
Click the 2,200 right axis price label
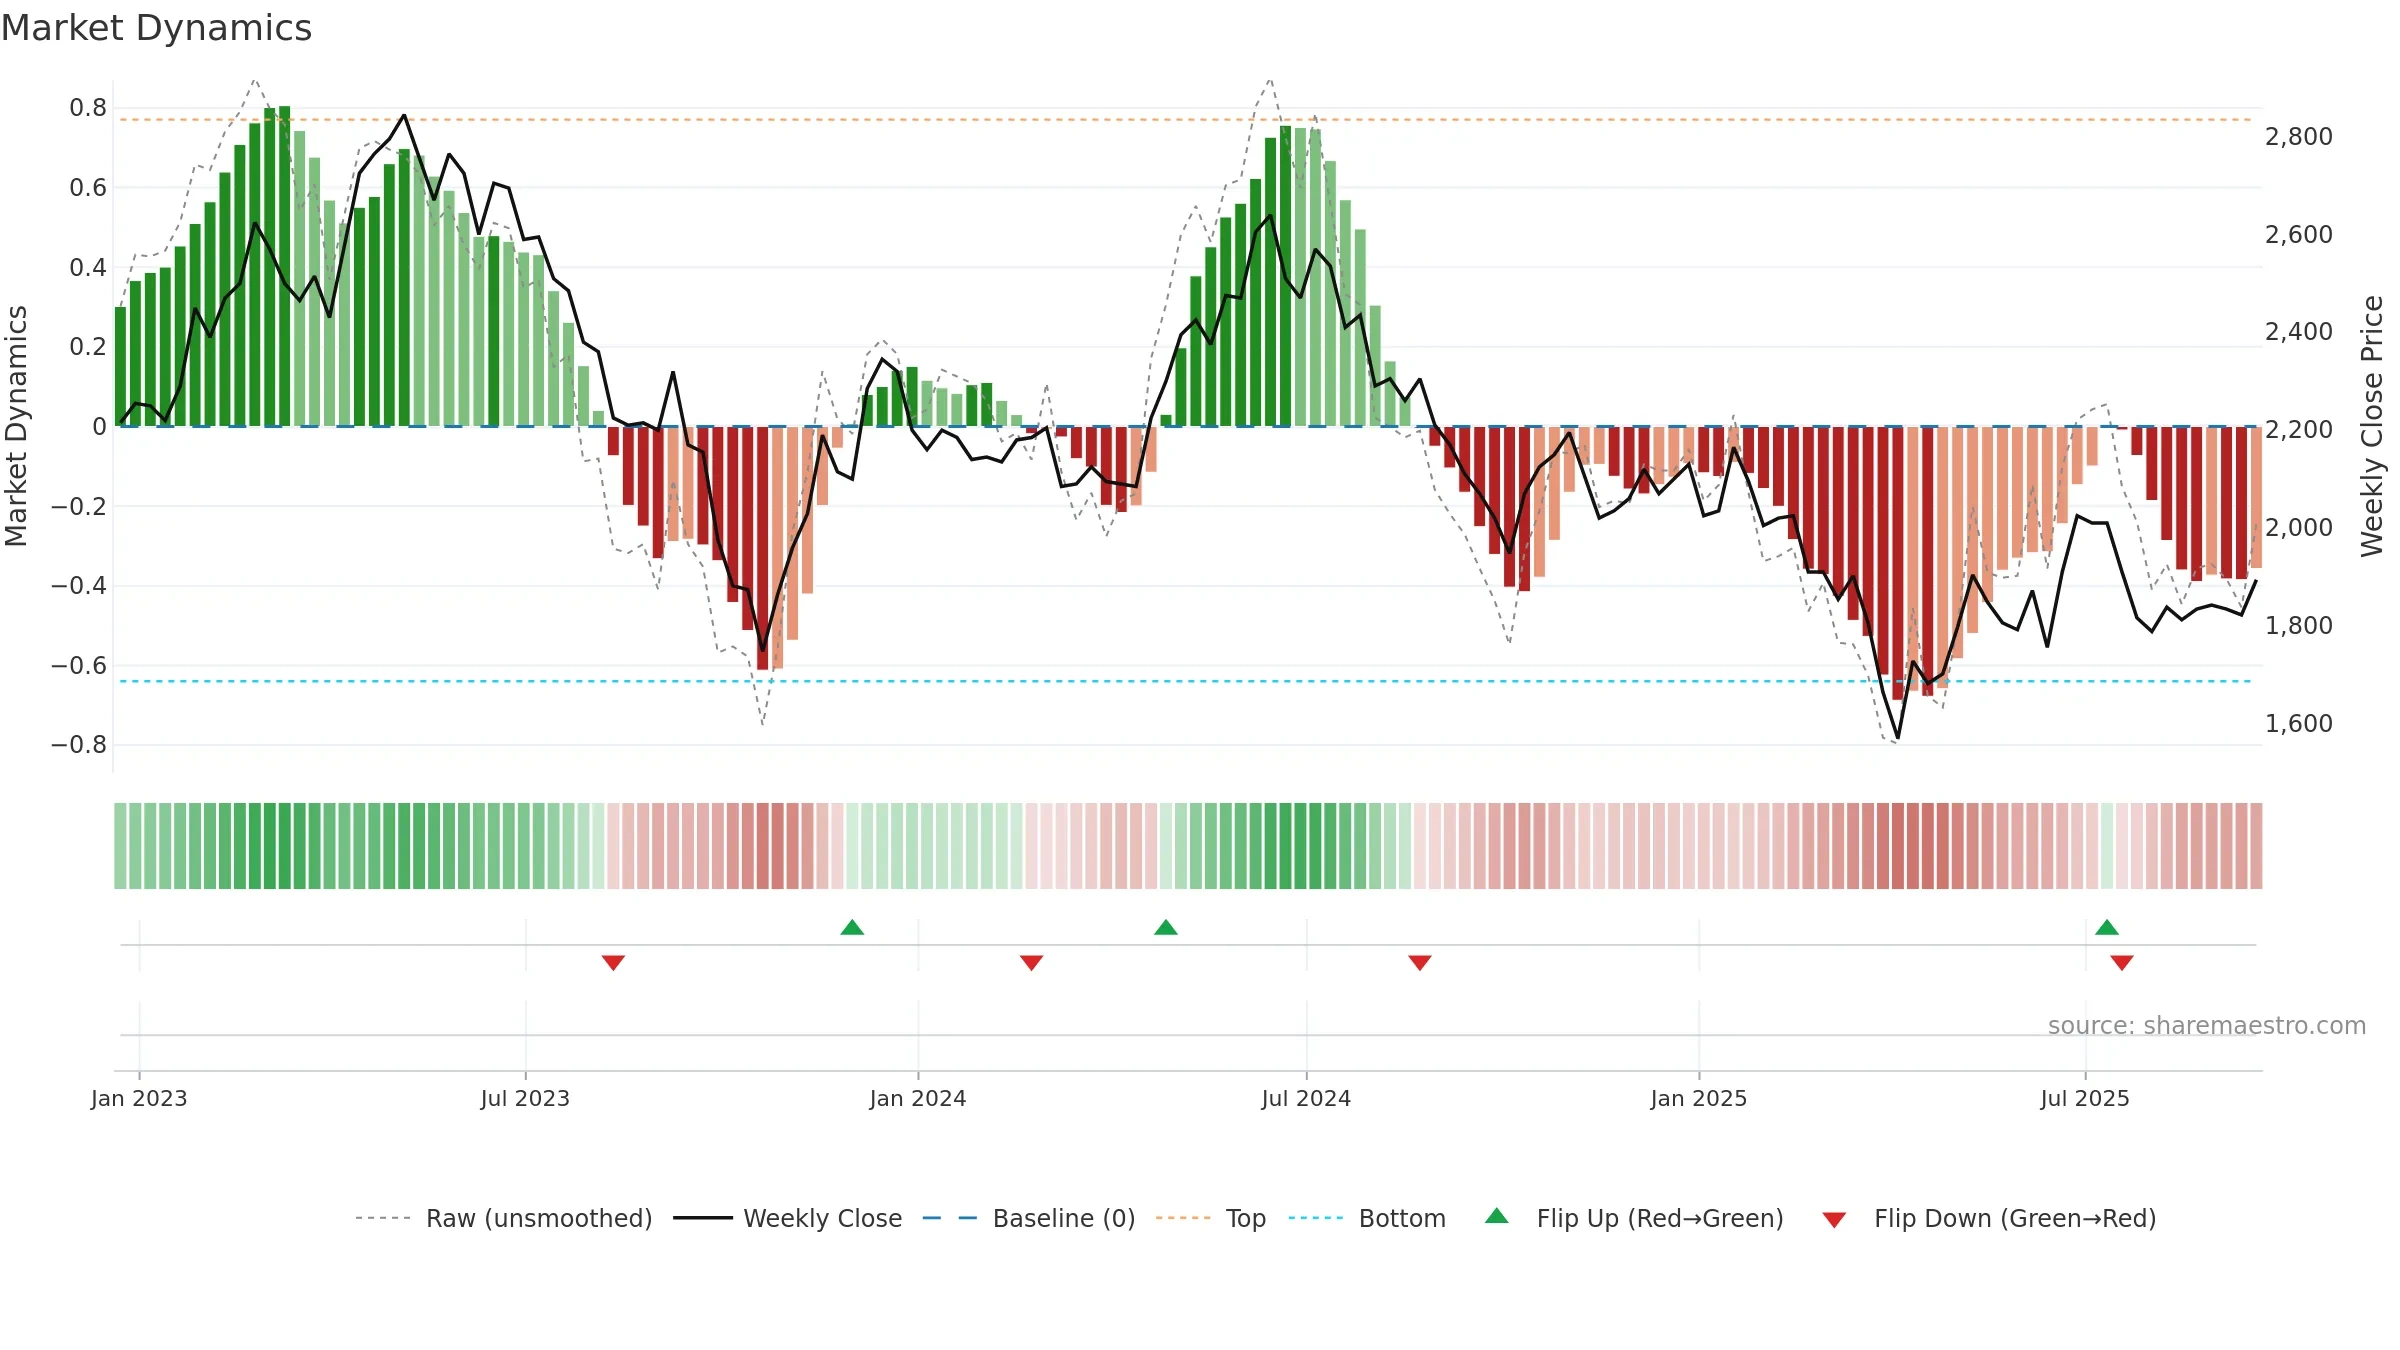(2299, 430)
